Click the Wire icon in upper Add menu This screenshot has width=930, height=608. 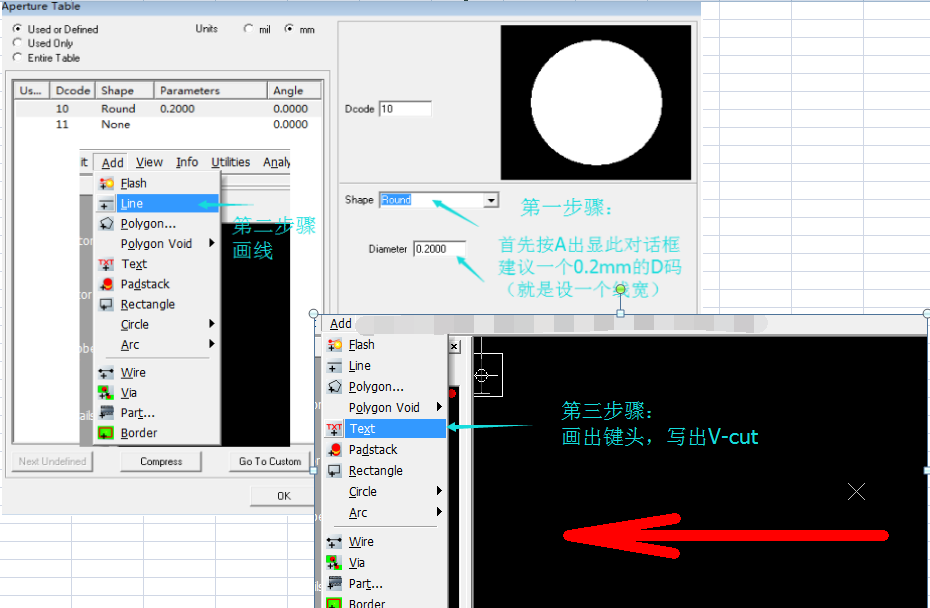click(107, 373)
